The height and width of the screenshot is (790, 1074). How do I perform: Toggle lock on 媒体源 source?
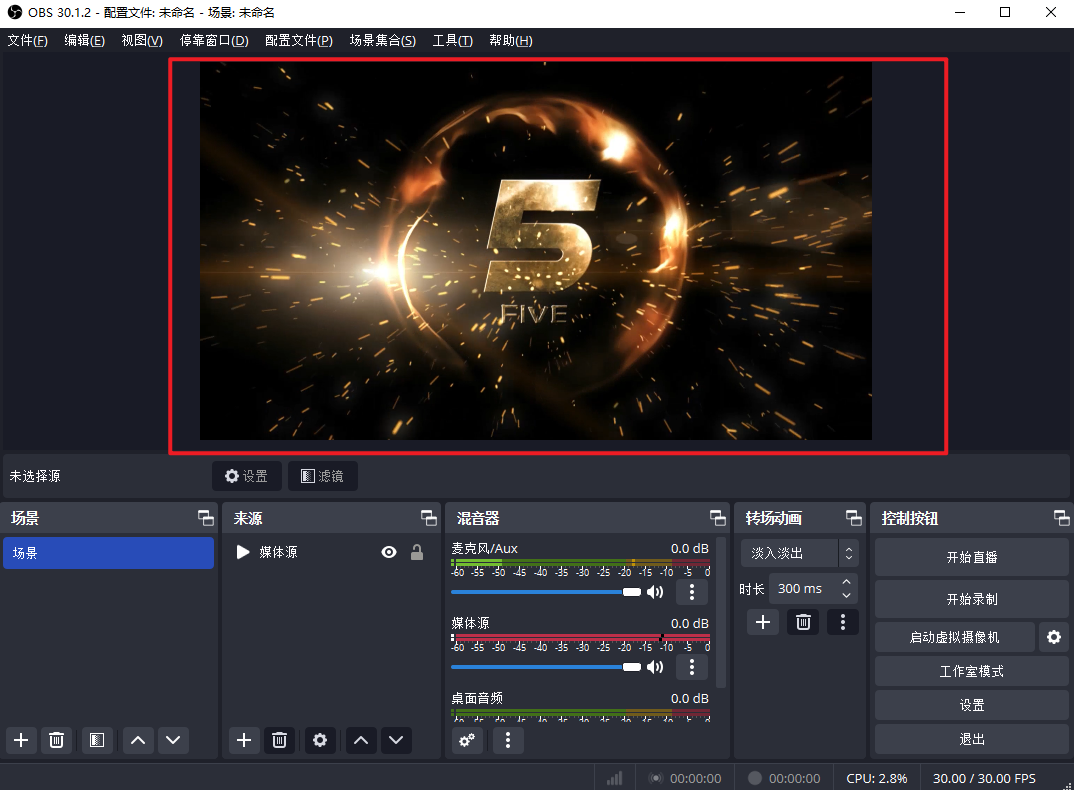coord(417,552)
